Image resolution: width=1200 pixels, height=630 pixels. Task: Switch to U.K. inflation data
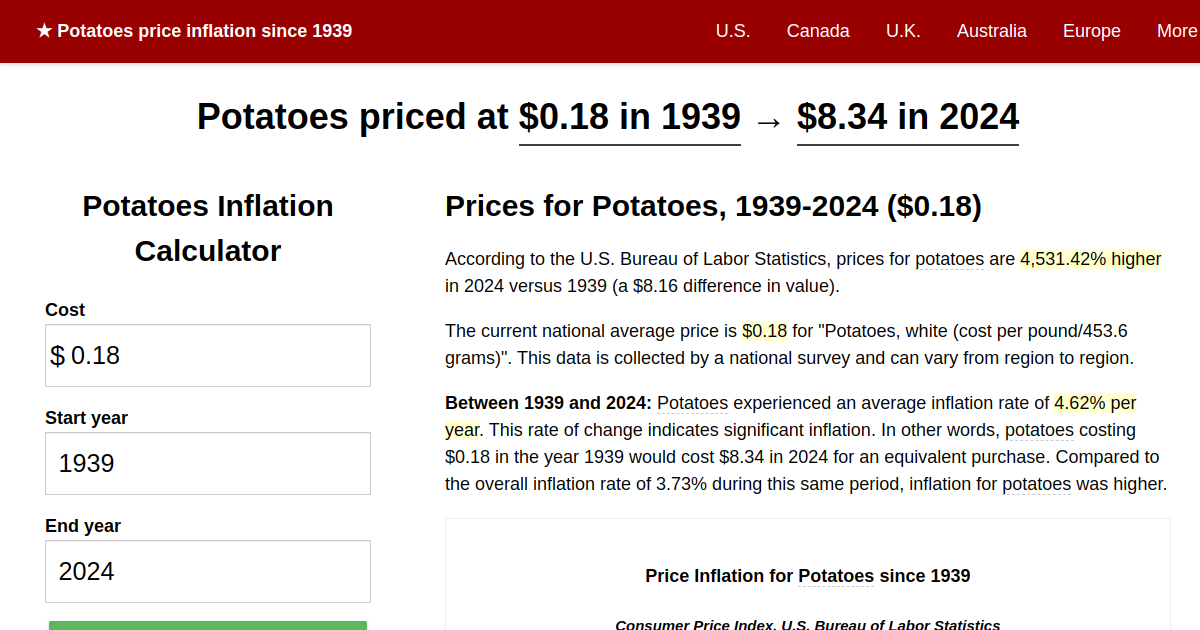point(903,31)
